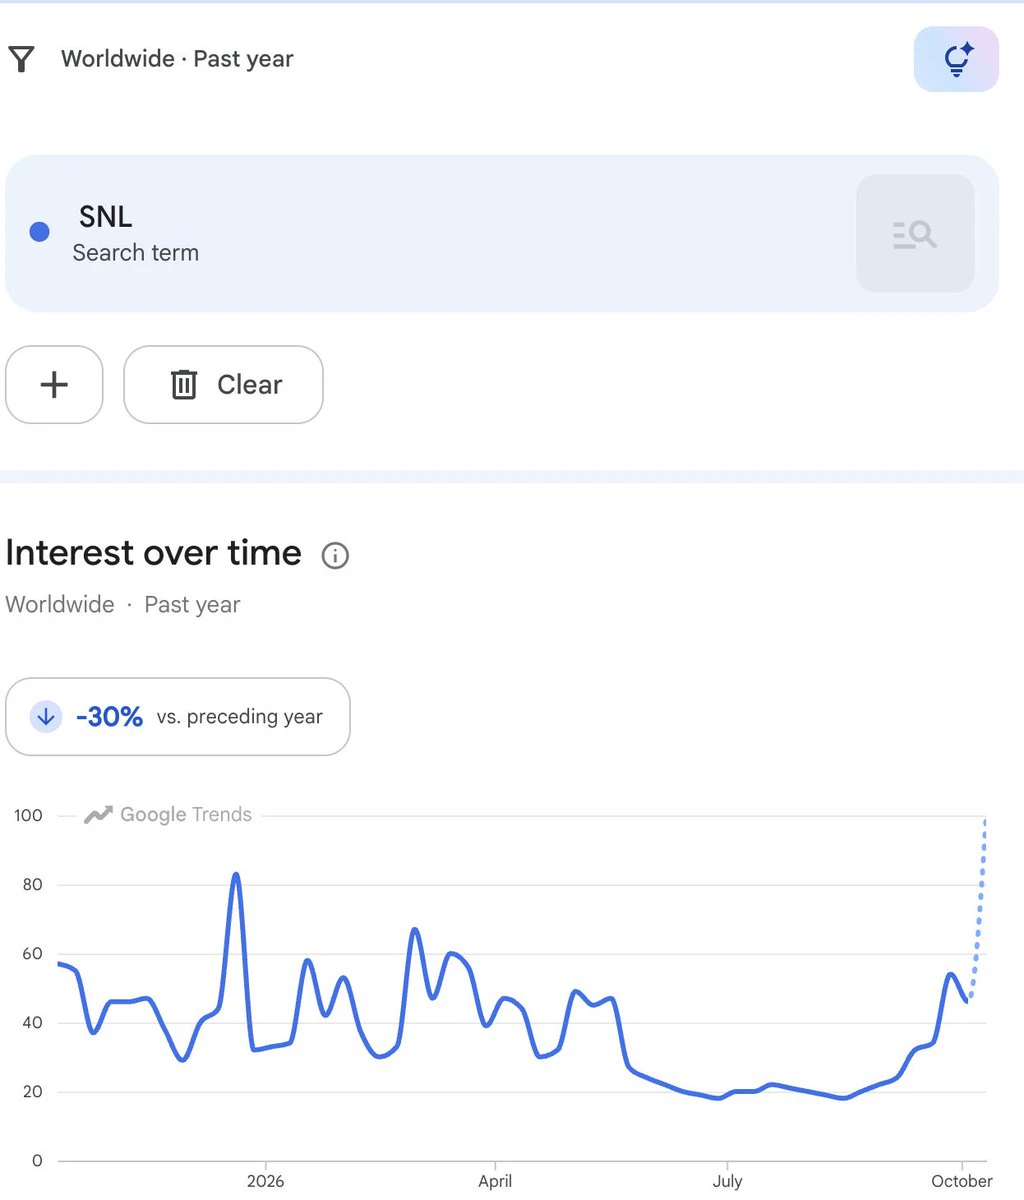
Task: Open Worldwide · Past year filter text
Action: pyautogui.click(x=177, y=59)
